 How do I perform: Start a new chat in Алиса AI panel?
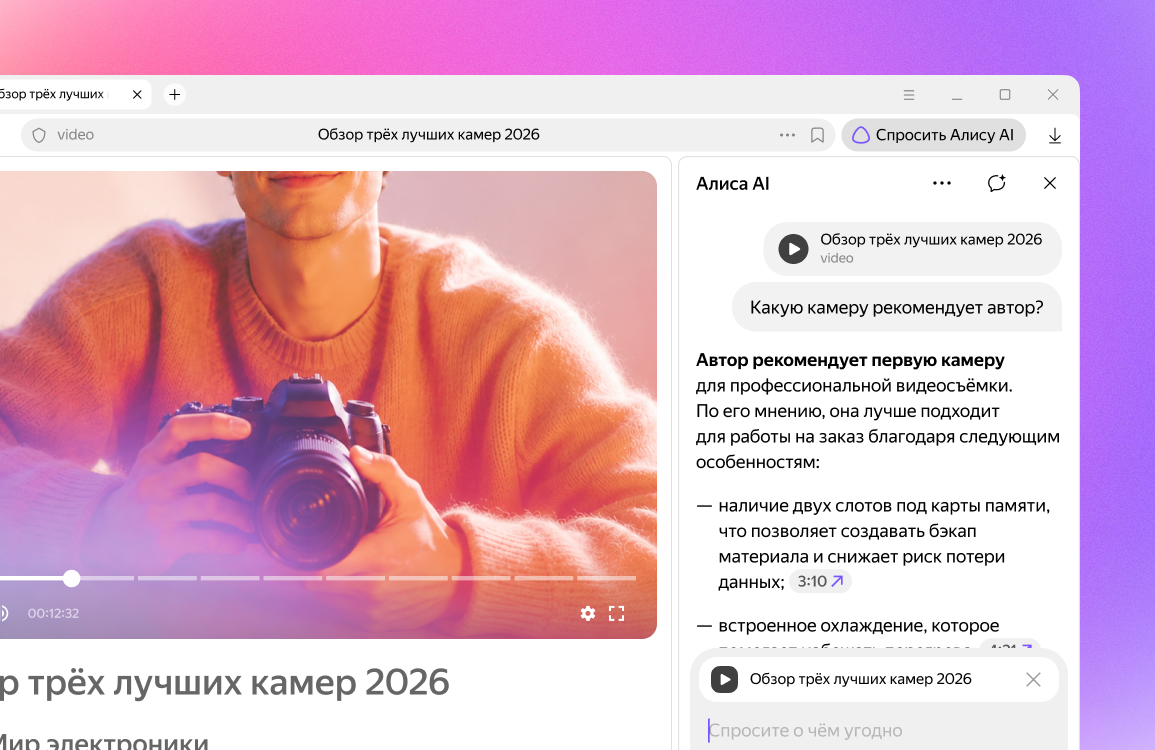997,183
